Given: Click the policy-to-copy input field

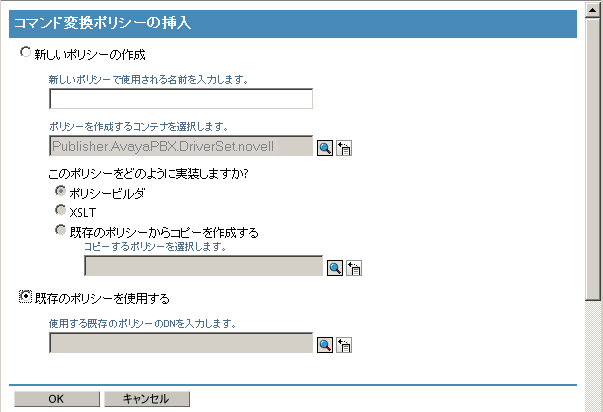Looking at the screenshot, I should point(203,266).
